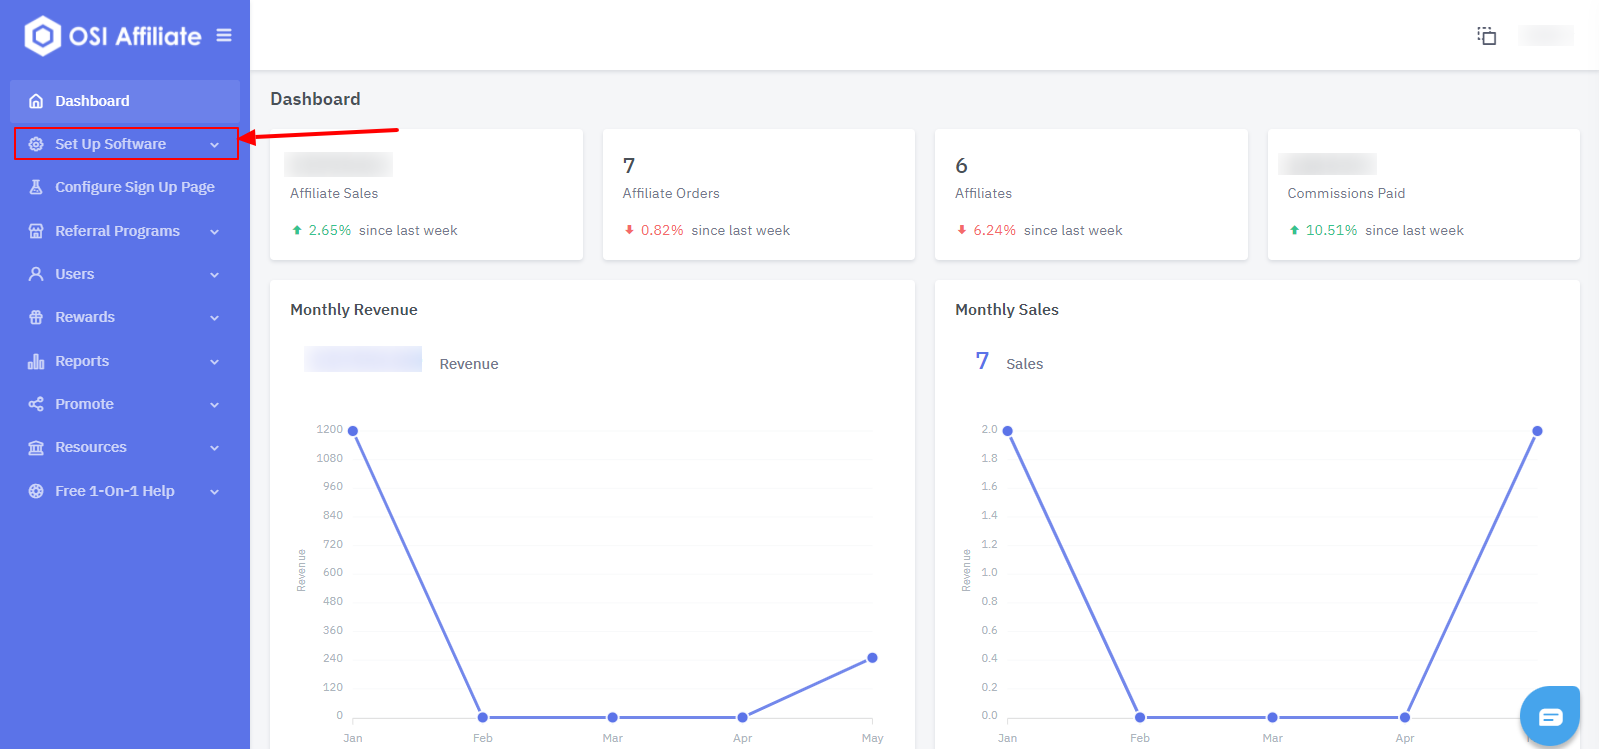Open the Referral Programs menu label
The width and height of the screenshot is (1599, 749).
[117, 231]
